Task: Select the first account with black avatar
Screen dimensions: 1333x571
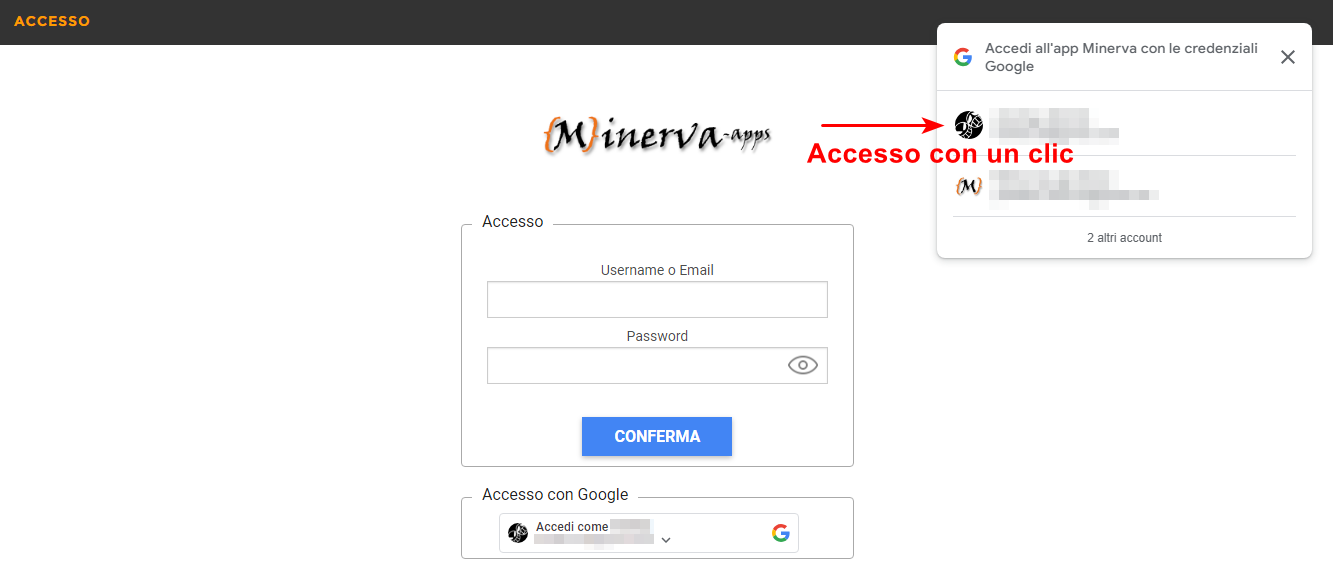Action: point(1124,124)
